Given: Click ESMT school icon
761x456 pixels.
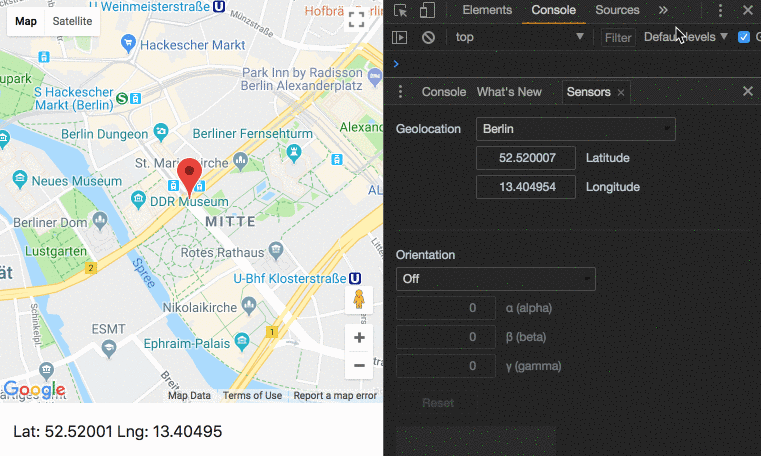Looking at the screenshot, I should click(109, 348).
